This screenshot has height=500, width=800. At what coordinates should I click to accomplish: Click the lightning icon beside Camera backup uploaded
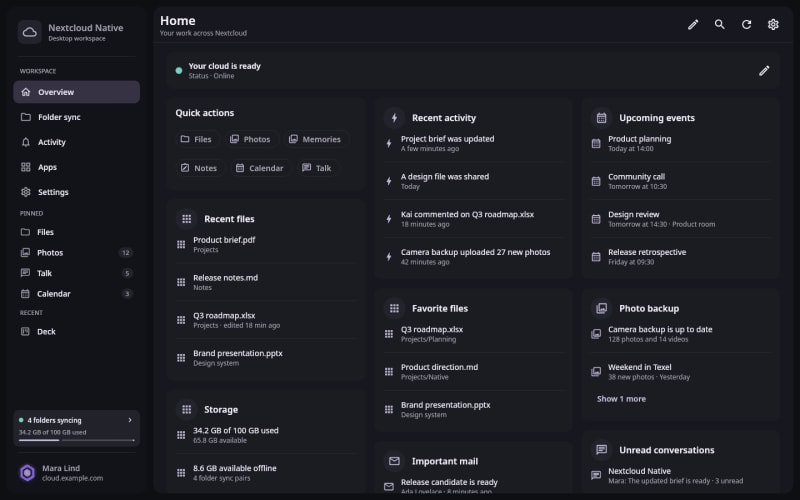[389, 257]
